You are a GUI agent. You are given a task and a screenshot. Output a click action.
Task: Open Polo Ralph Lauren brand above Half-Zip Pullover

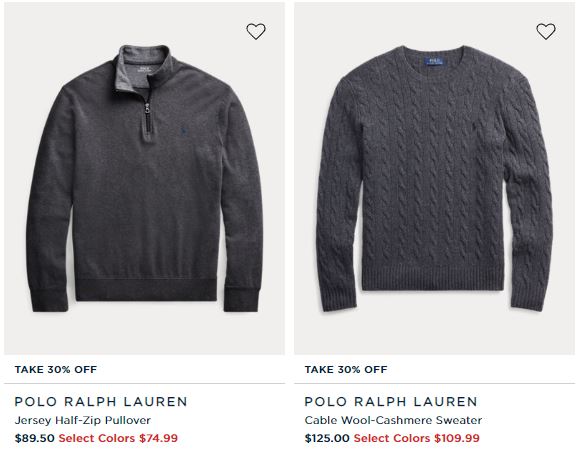(101, 402)
